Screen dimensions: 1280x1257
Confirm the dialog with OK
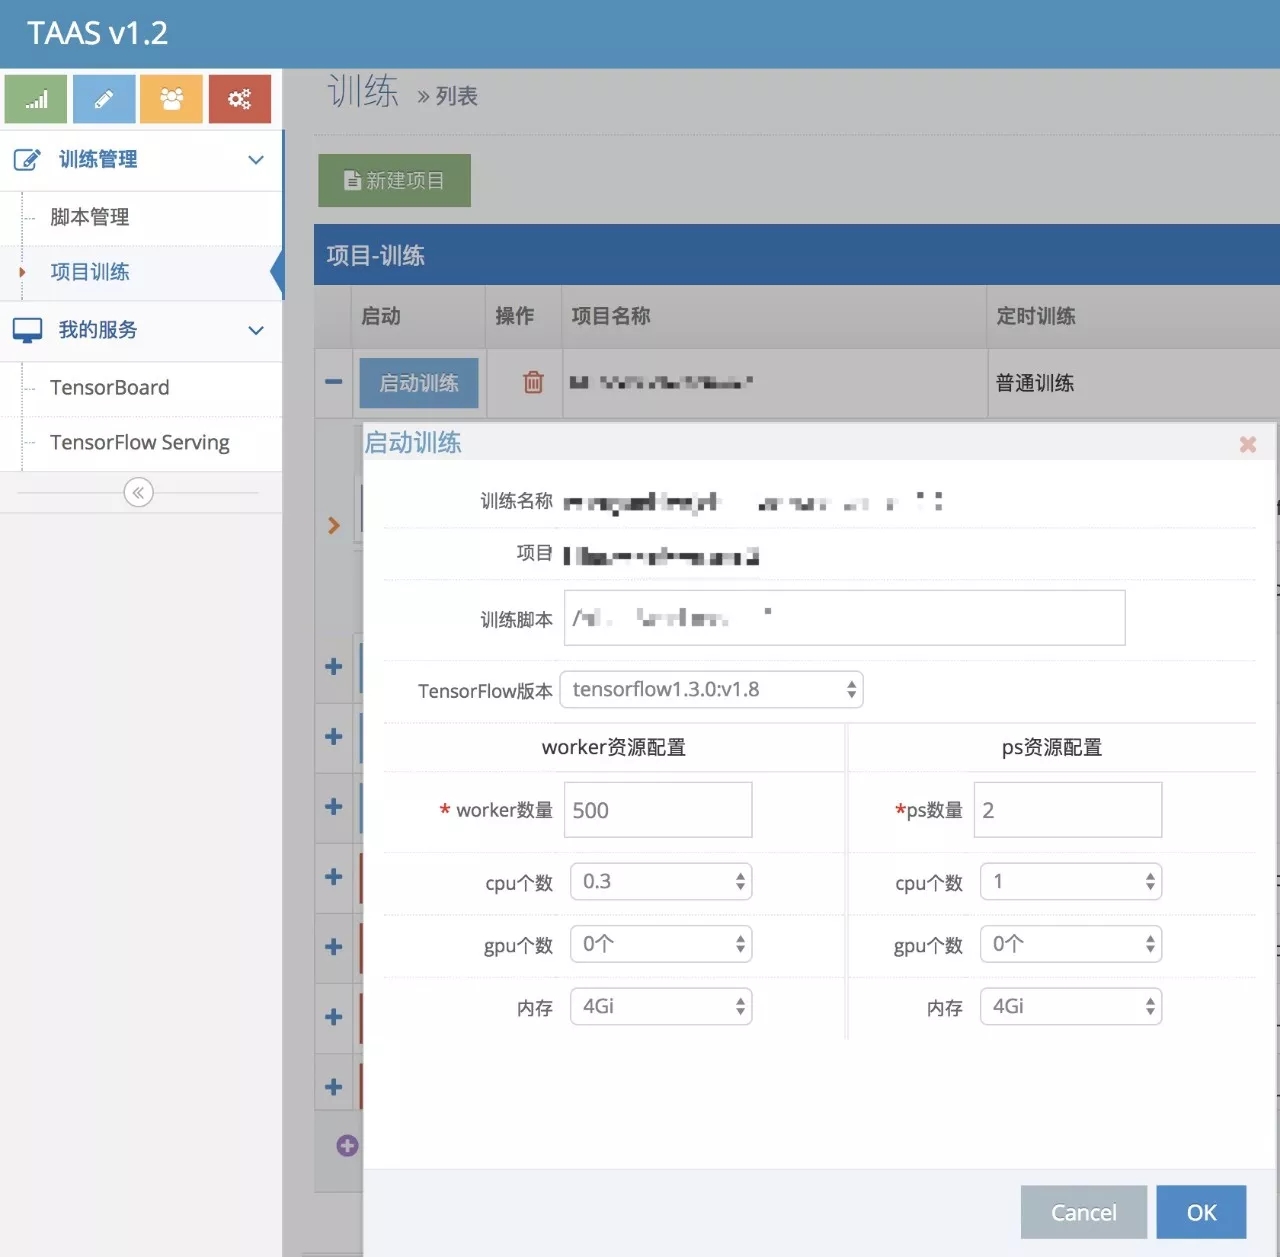(x=1201, y=1212)
